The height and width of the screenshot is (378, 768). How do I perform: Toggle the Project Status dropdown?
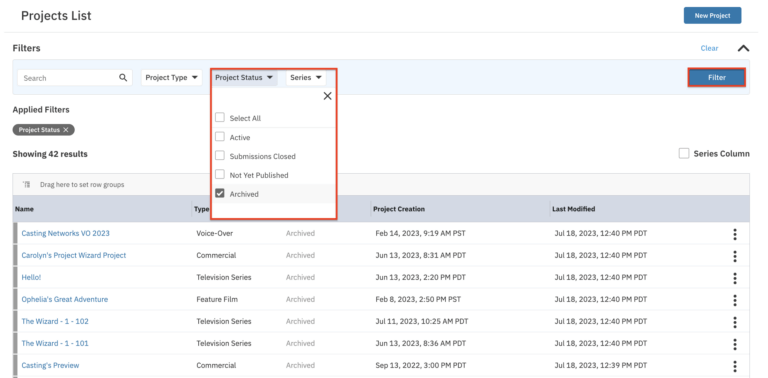pyautogui.click(x=244, y=77)
